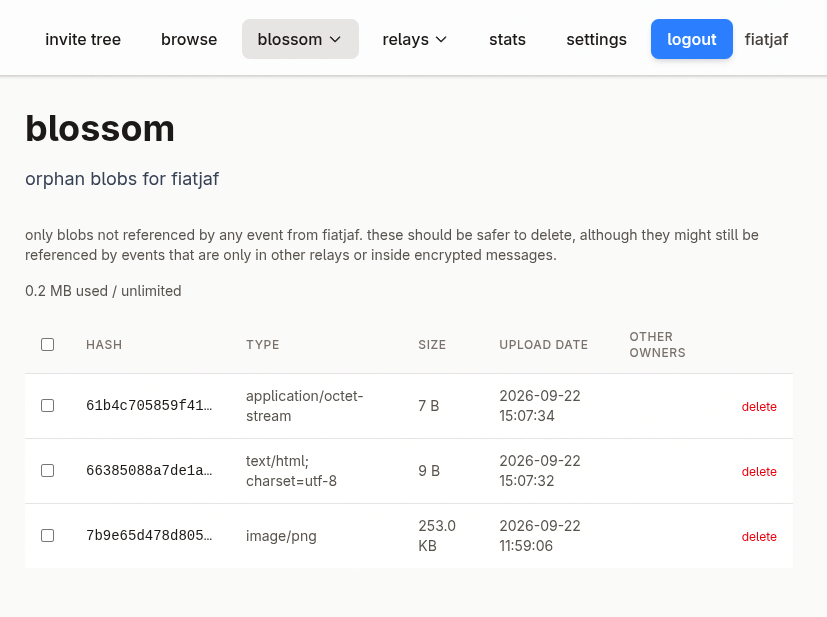827x617 pixels.
Task: Click the OTHER OWNERS column header
Action: coord(657,345)
